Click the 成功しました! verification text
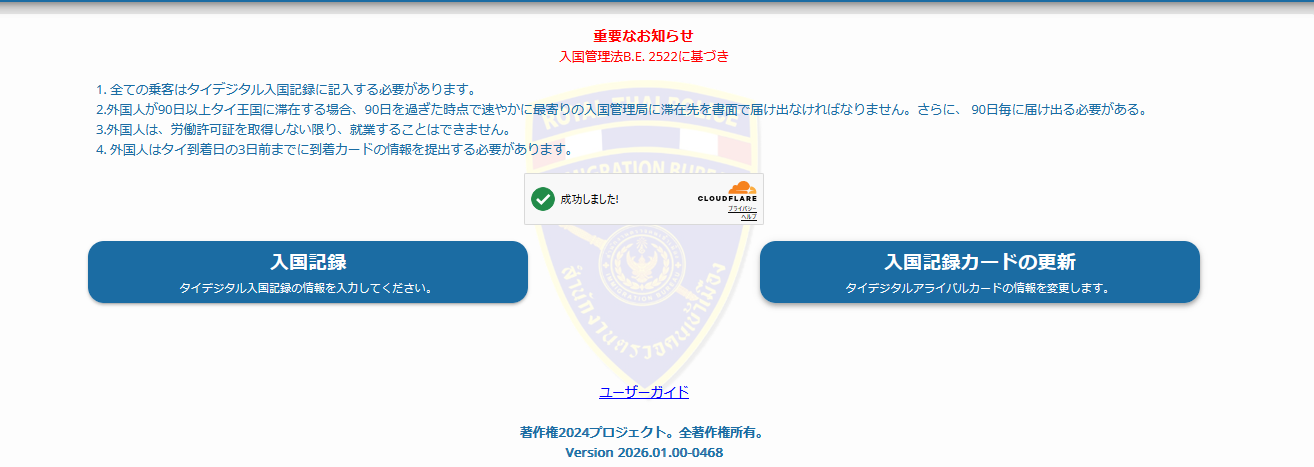Screen dimensions: 1314x467 click(589, 199)
